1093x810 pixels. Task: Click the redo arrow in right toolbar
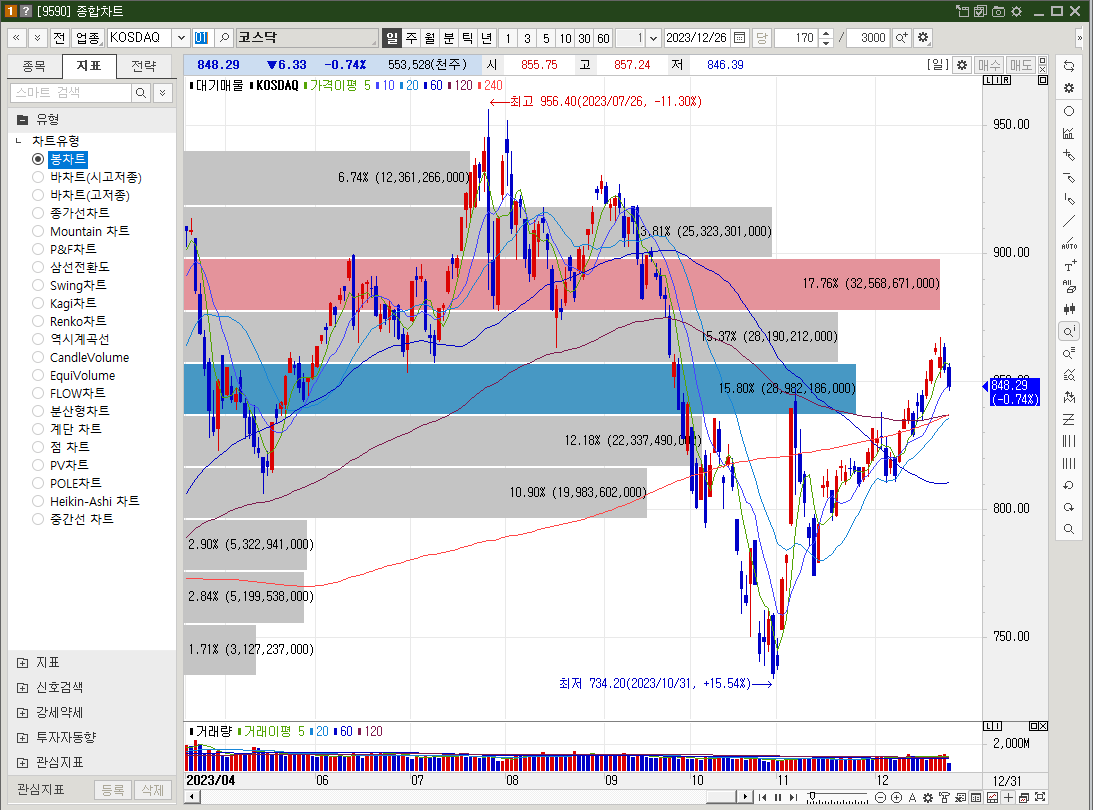[x=1069, y=507]
